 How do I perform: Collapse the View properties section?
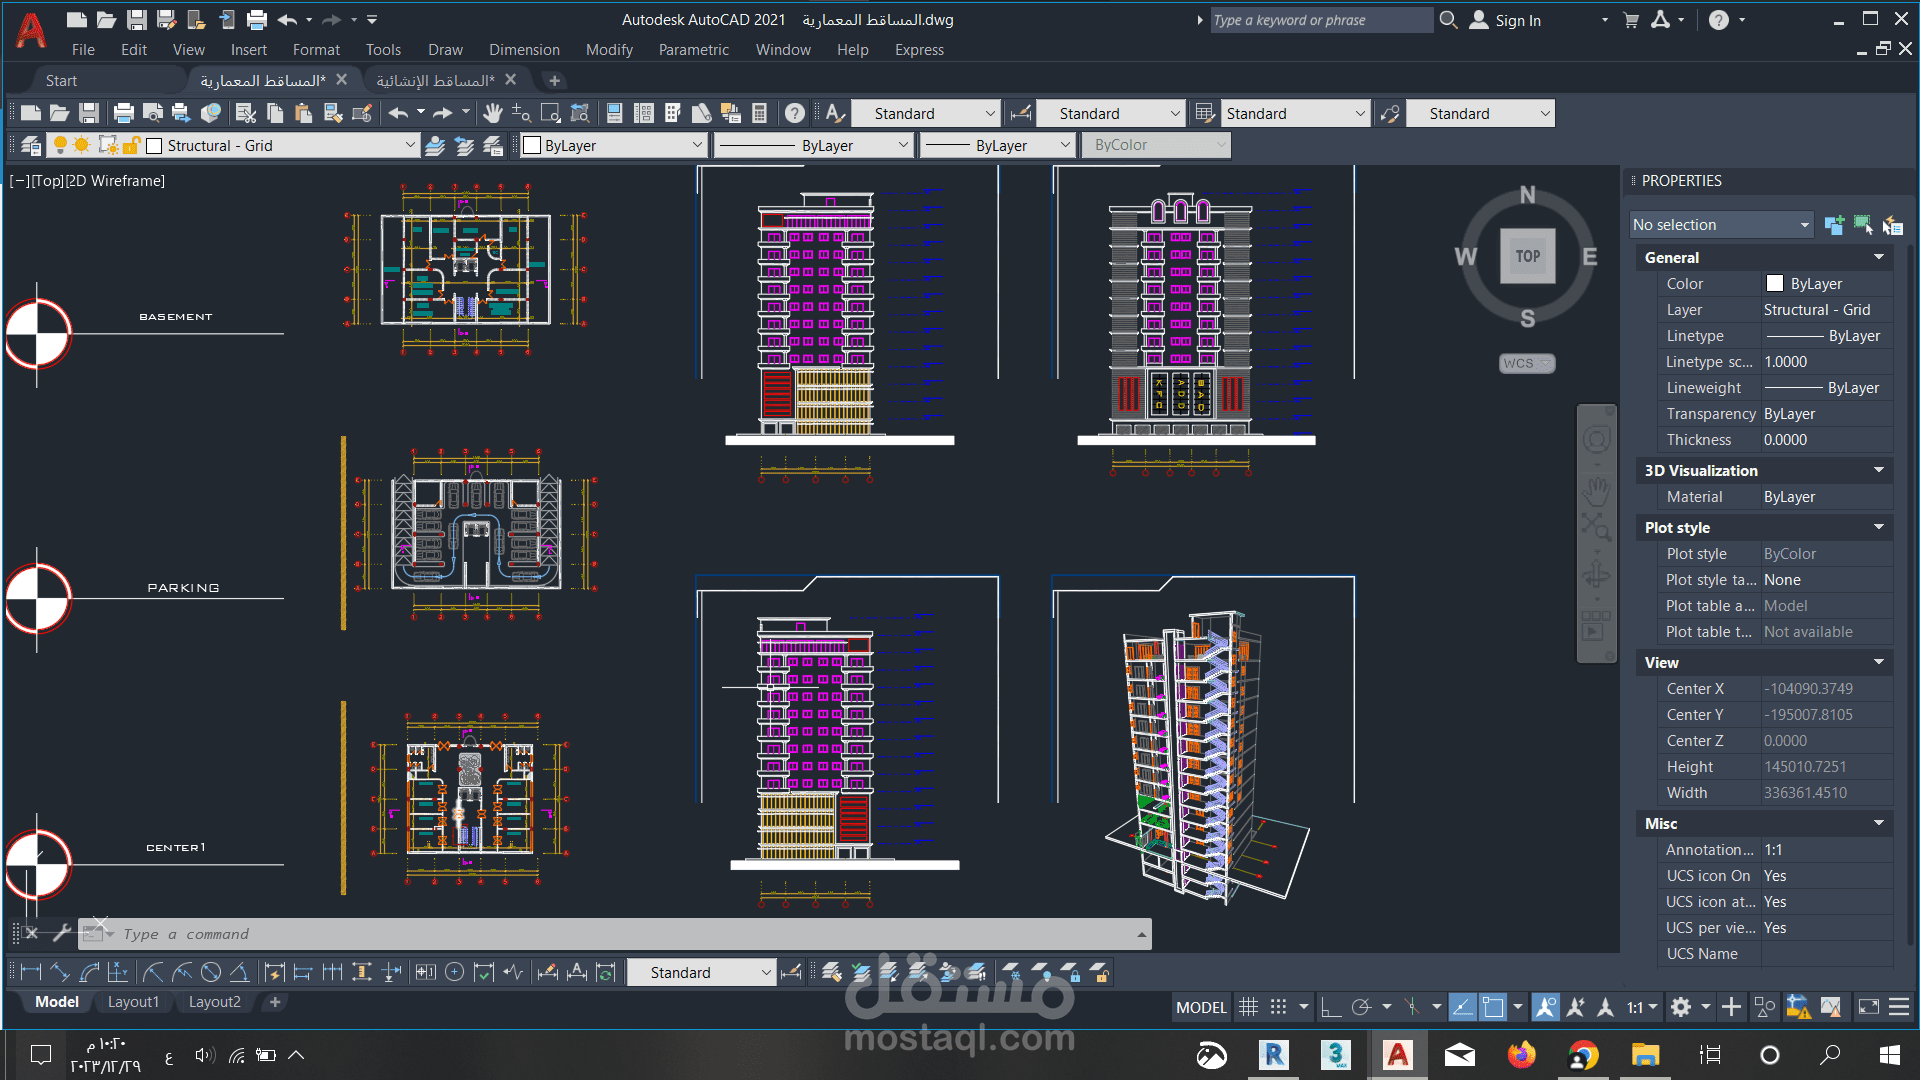pos(1879,663)
